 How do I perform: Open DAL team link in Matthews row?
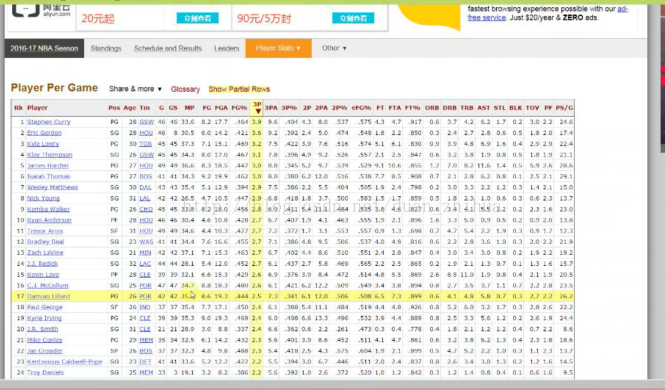[x=145, y=187]
